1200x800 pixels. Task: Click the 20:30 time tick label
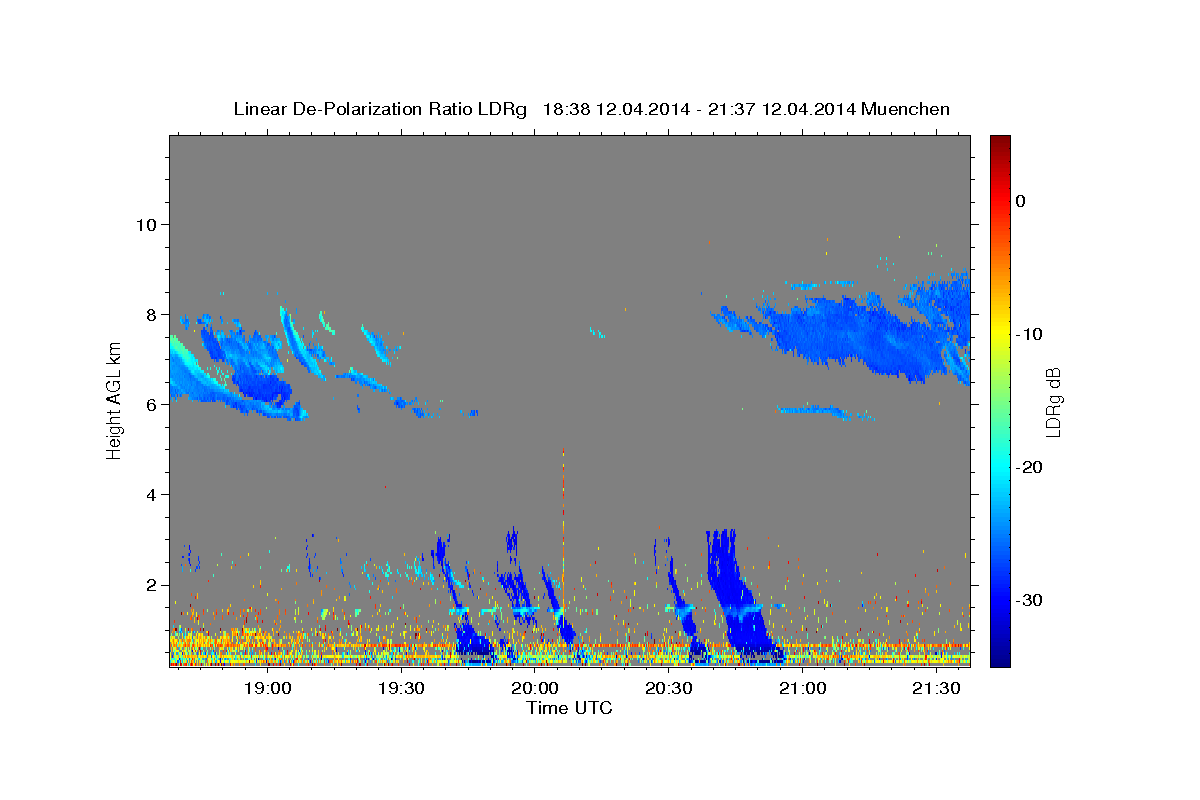tap(669, 689)
